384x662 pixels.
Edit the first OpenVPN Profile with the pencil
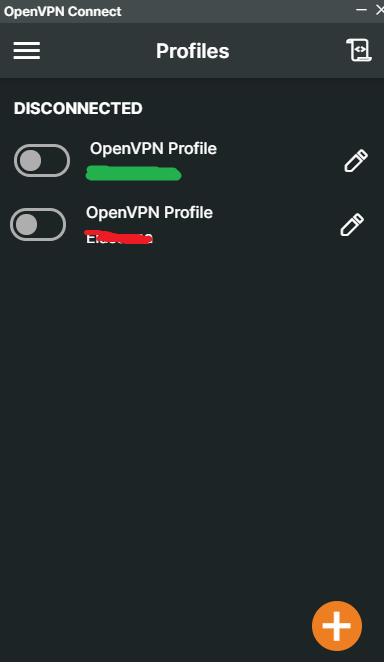[356, 160]
